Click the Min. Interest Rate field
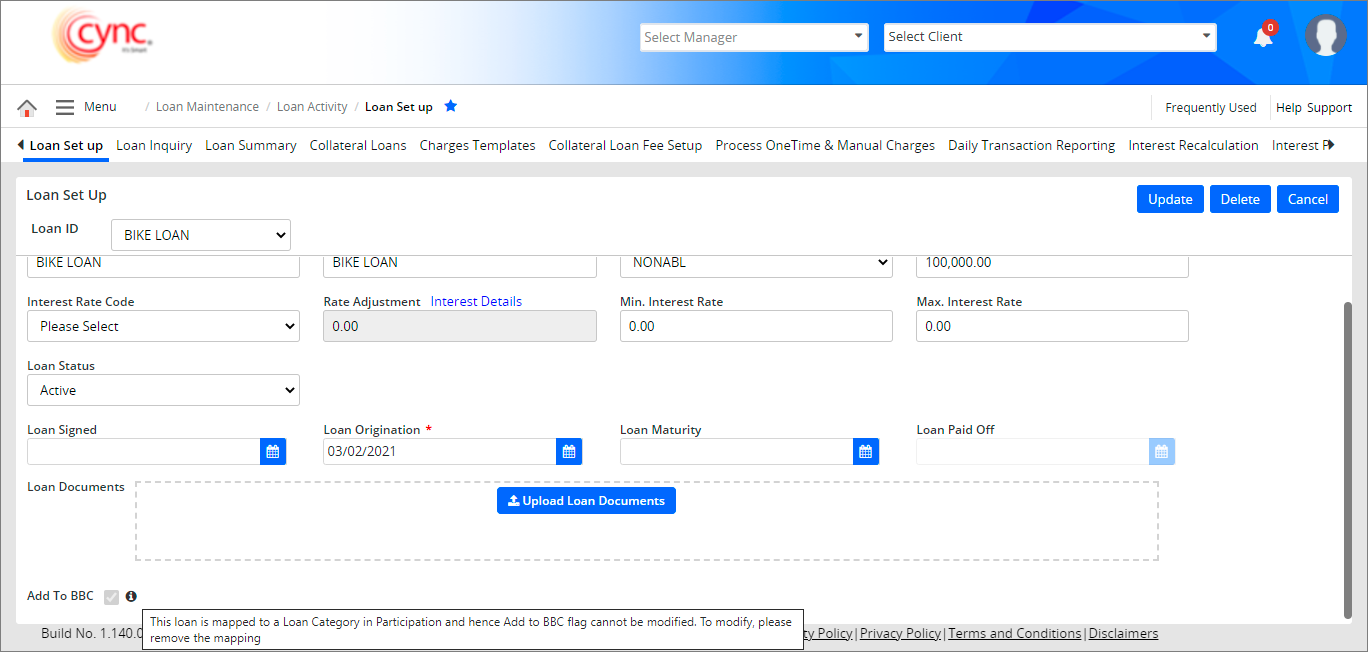This screenshot has width=1368, height=652. 755,326
